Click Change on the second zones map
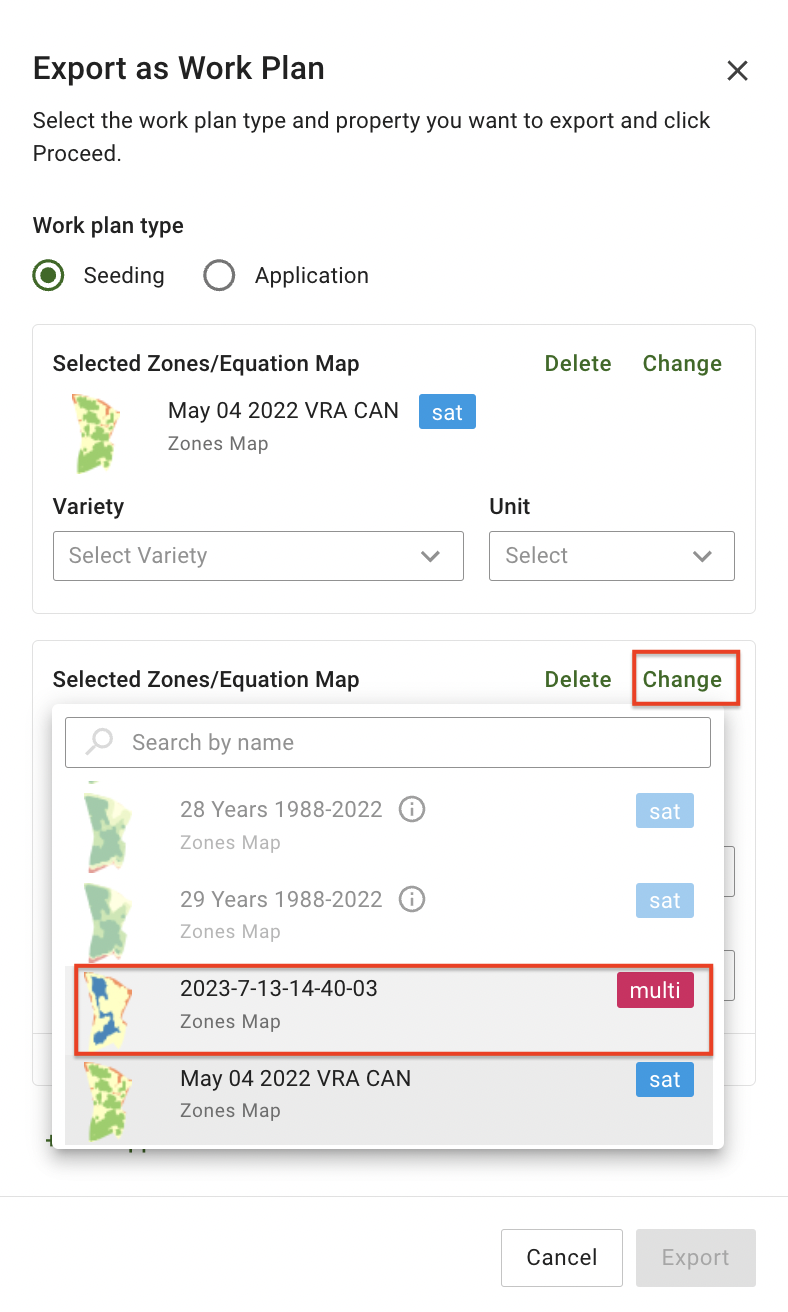Viewport: 788px width, 1312px height. pos(682,680)
